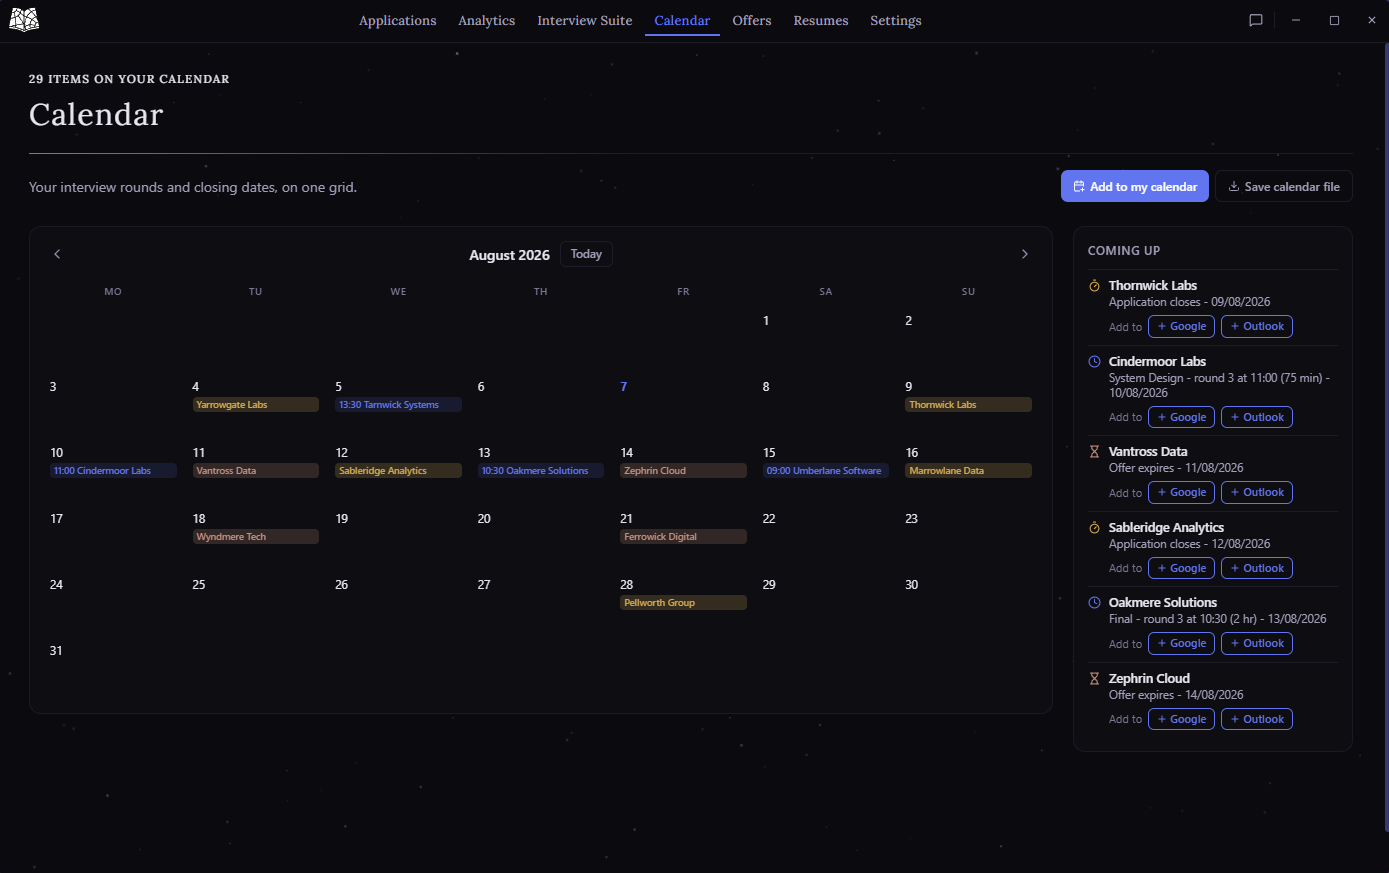1389x873 pixels.
Task: Click the Add to my calendar button
Action: coord(1135,187)
